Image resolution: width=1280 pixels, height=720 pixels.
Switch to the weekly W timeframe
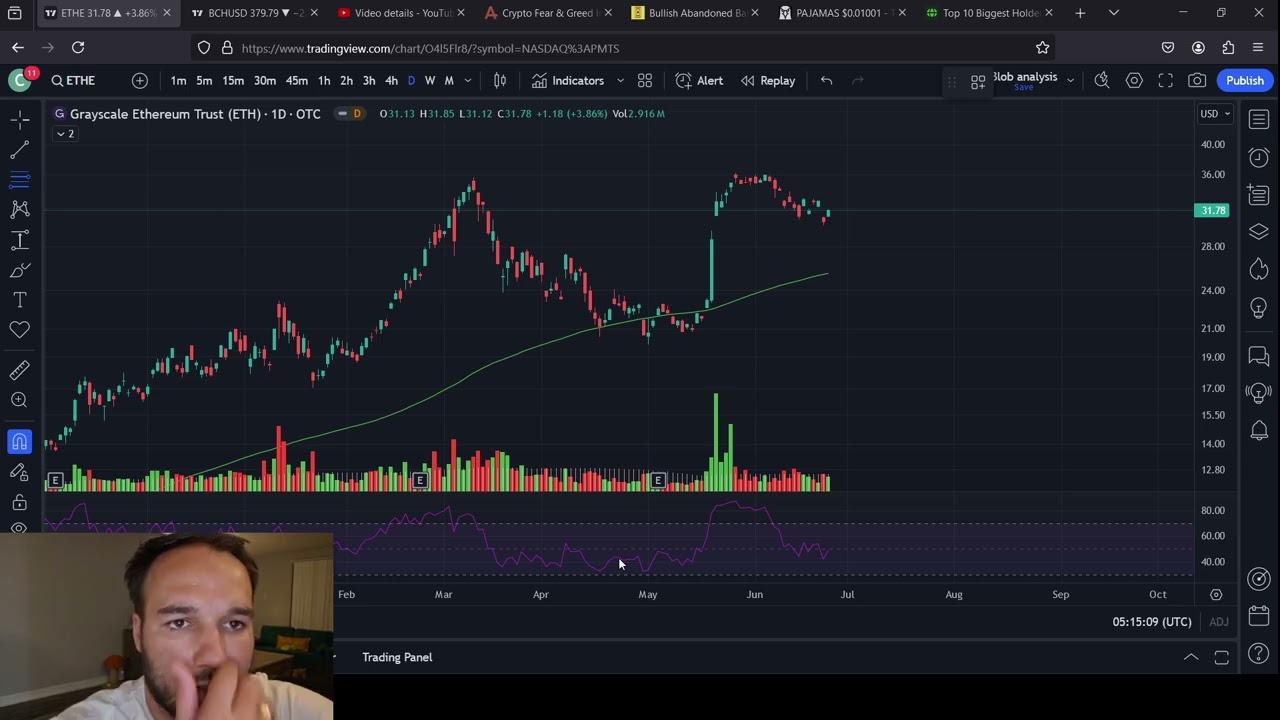click(x=430, y=80)
